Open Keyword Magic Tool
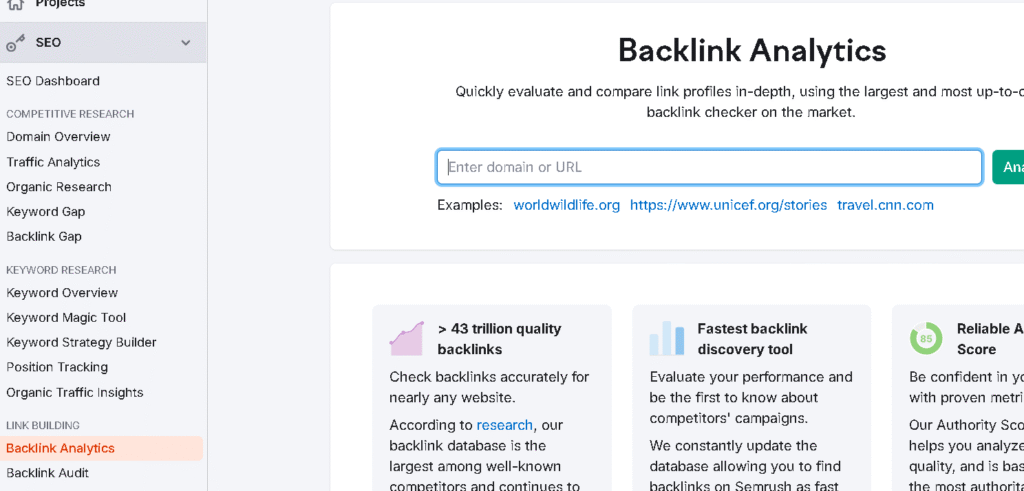The image size is (1024, 491). (66, 318)
